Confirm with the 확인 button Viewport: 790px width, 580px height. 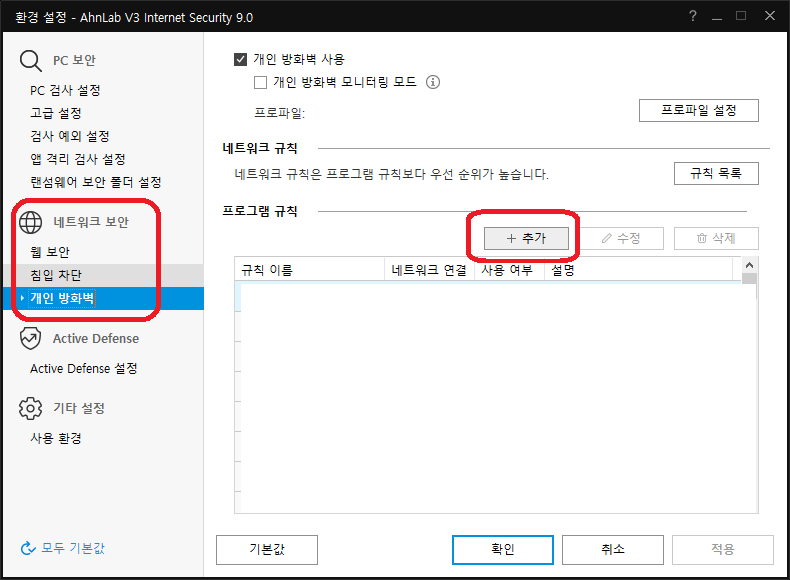point(502,549)
